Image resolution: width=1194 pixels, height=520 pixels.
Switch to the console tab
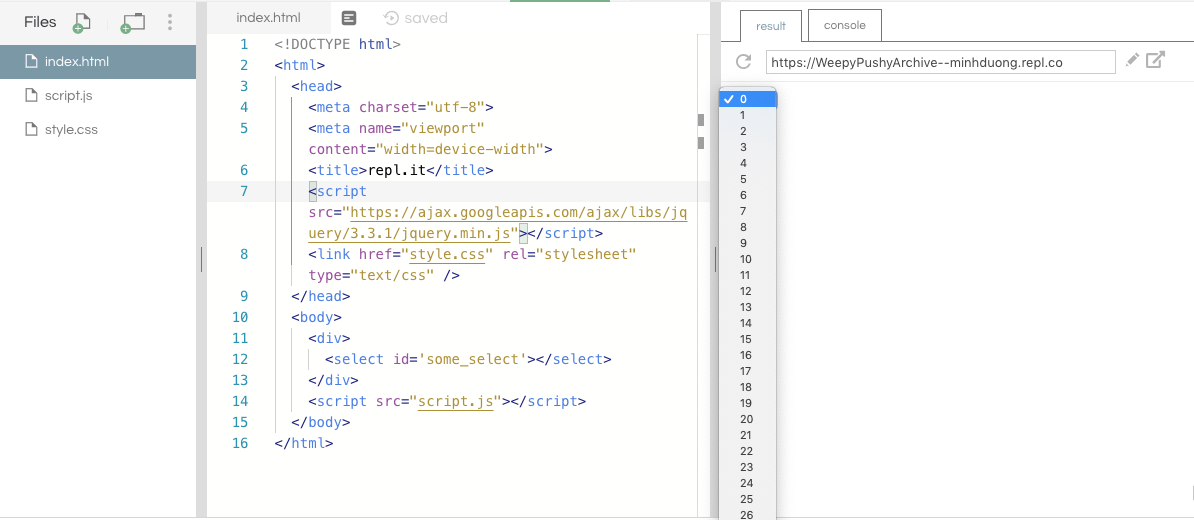844,25
